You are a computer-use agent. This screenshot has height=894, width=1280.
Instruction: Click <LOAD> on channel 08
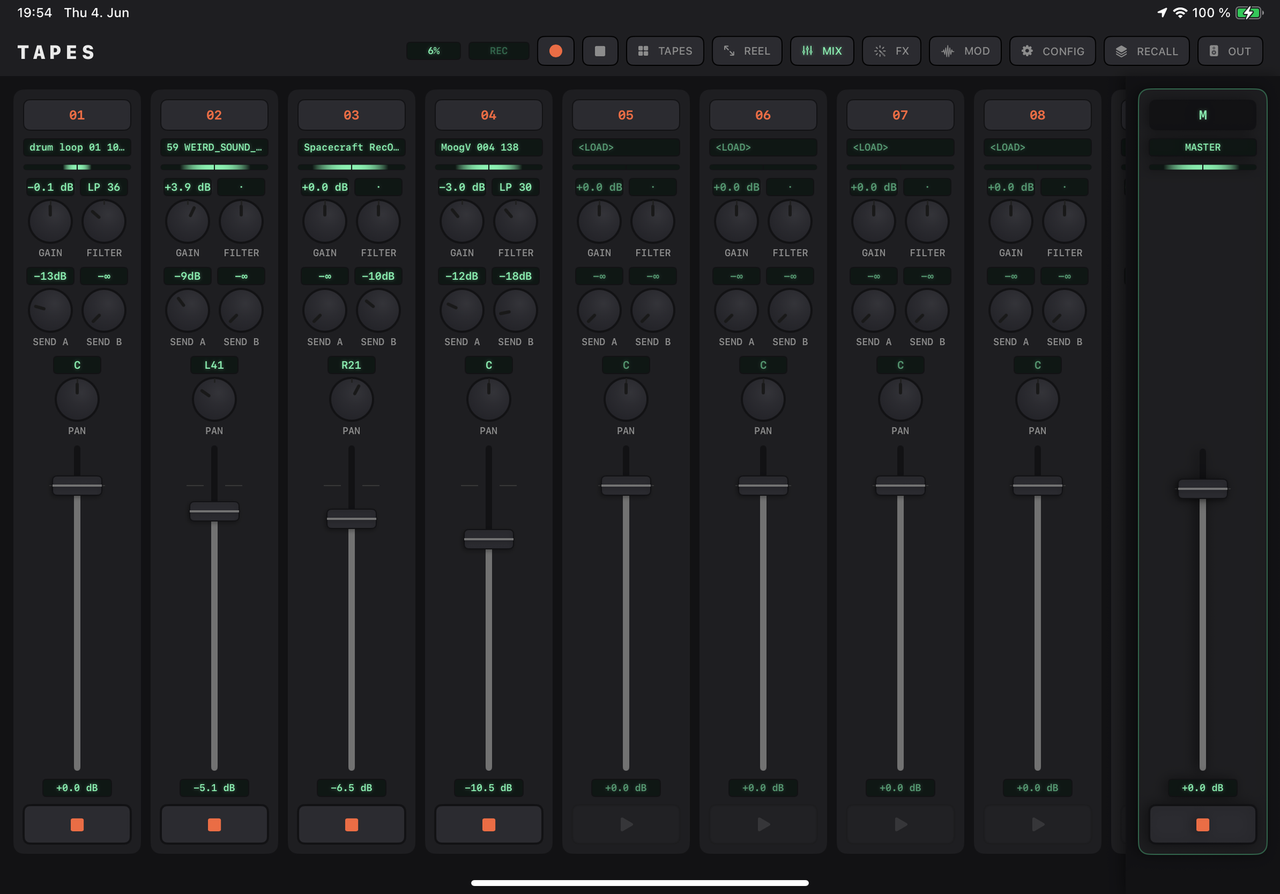(x=1037, y=147)
